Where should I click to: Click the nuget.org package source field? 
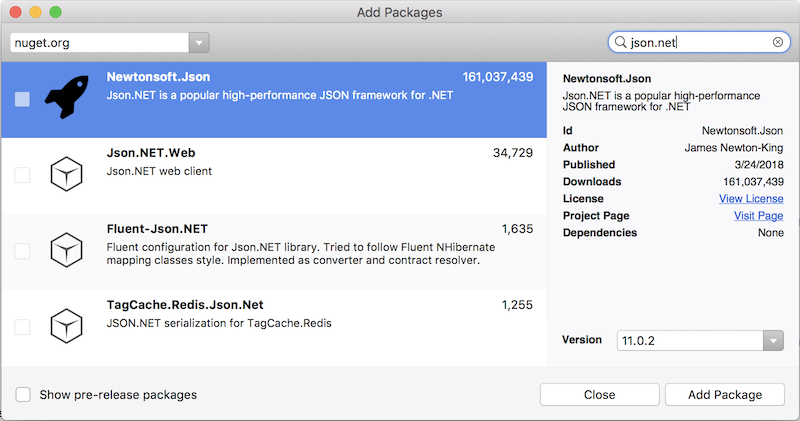[x=99, y=42]
